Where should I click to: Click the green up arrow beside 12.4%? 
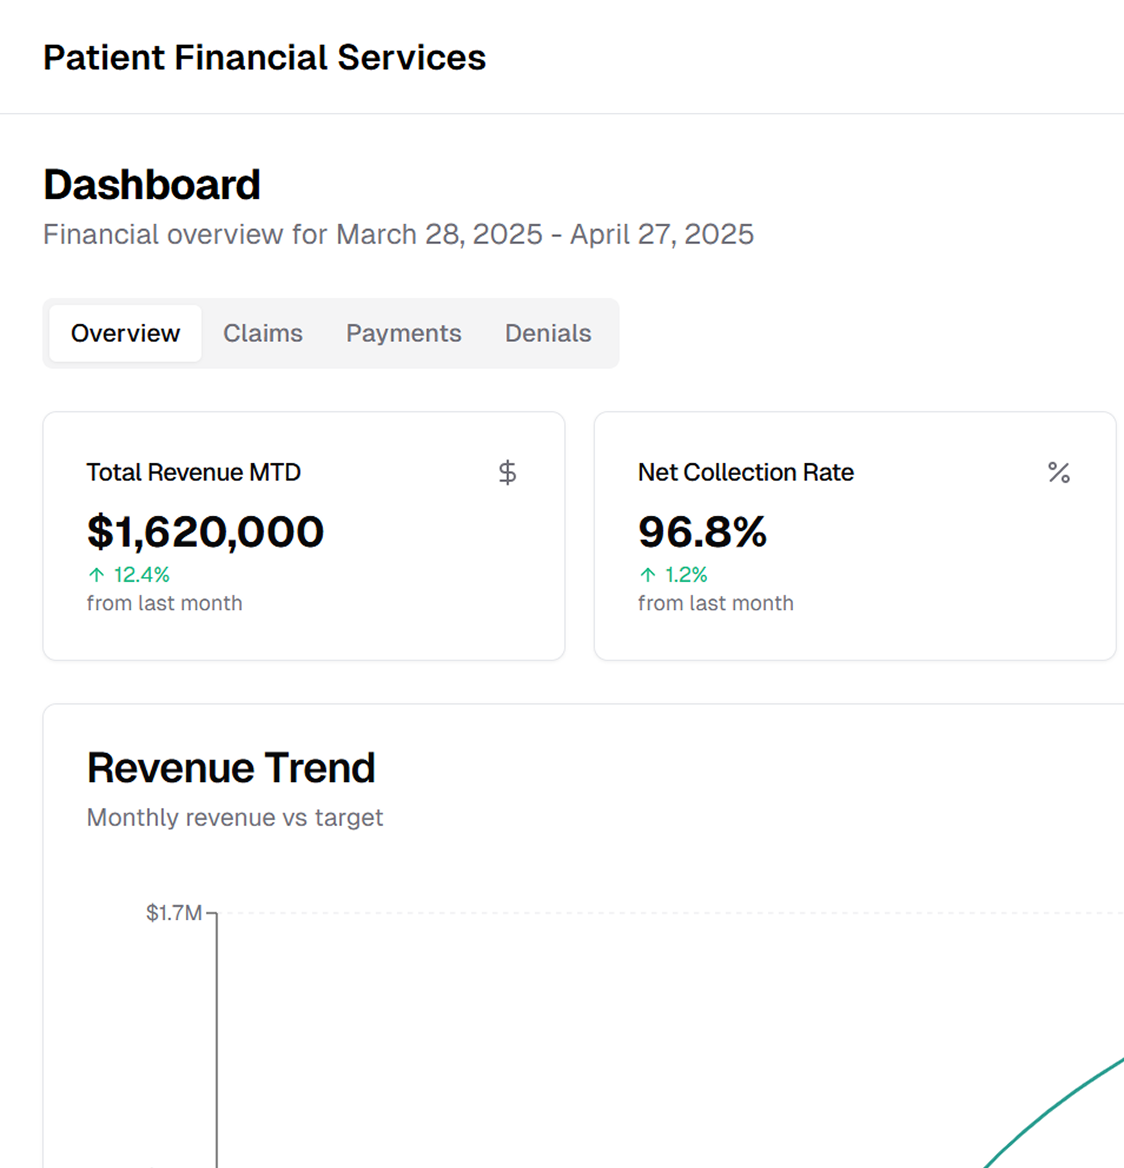point(97,575)
